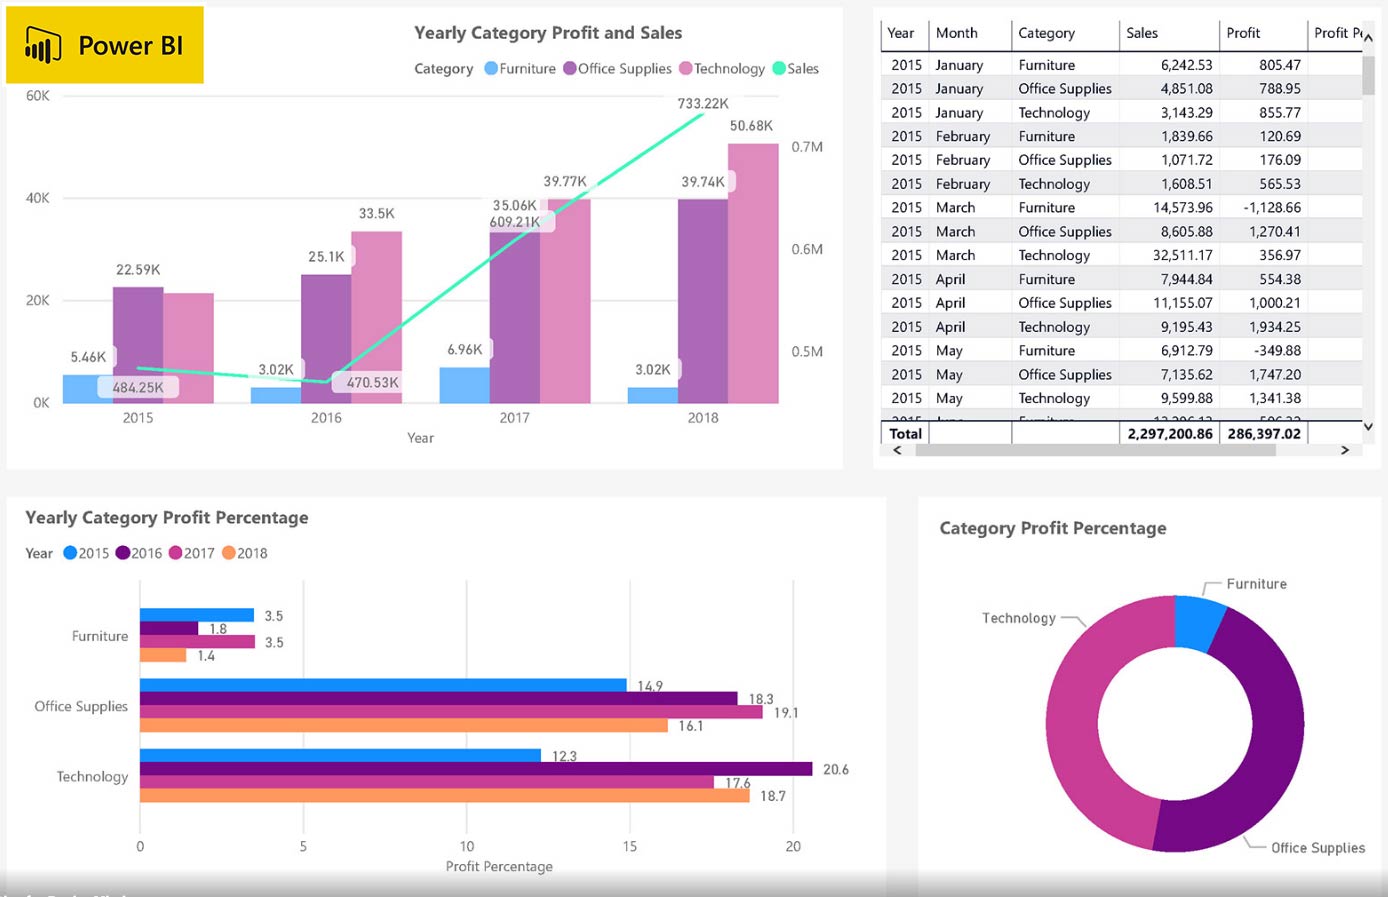Click the 2018 year legend item
The image size is (1388, 897).
click(245, 553)
